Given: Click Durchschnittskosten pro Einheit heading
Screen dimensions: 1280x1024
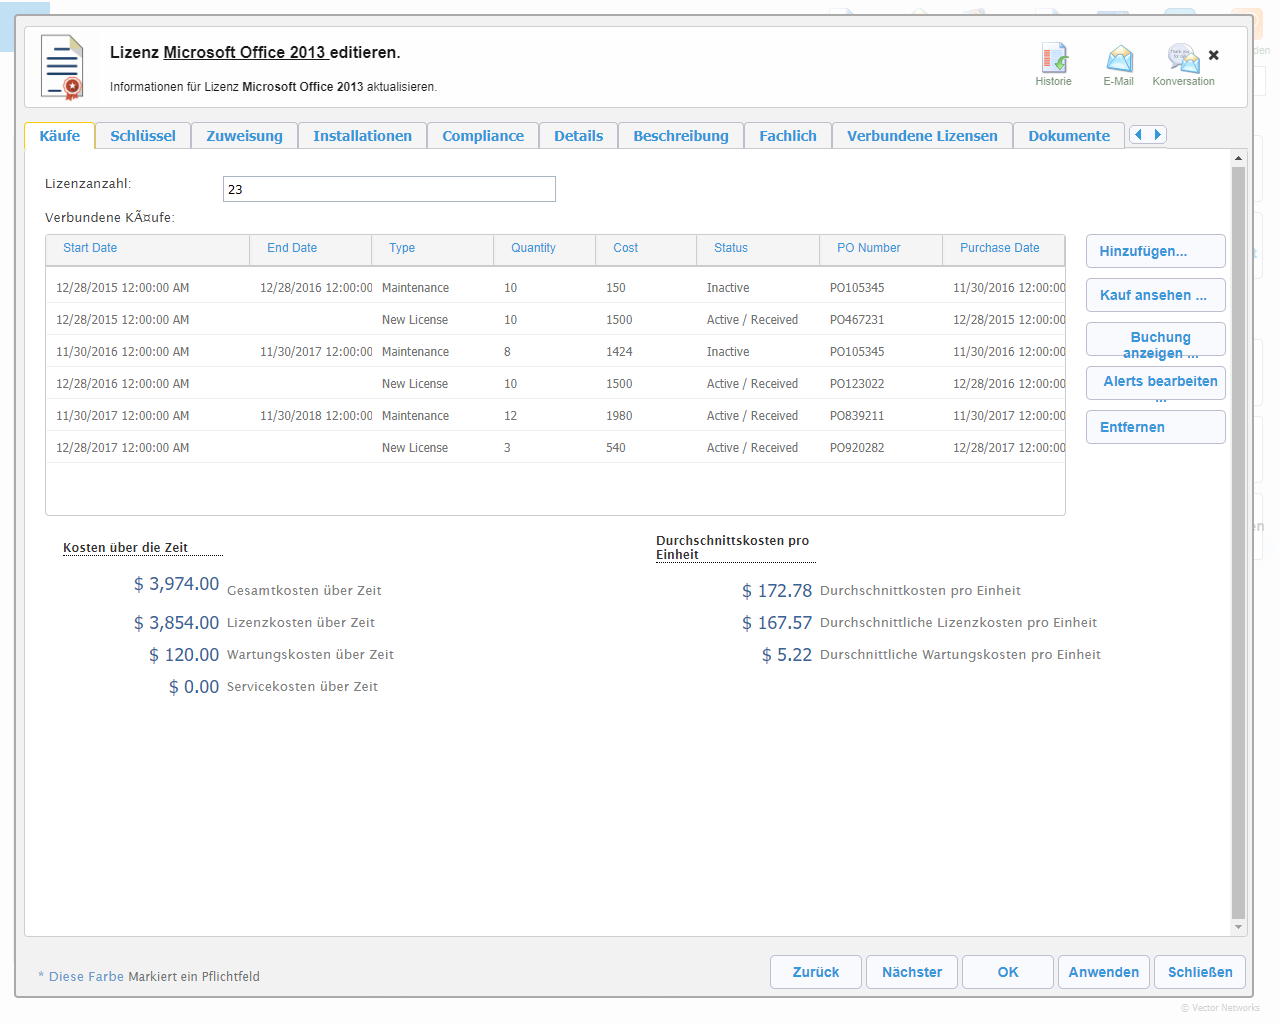Looking at the screenshot, I should 732,548.
